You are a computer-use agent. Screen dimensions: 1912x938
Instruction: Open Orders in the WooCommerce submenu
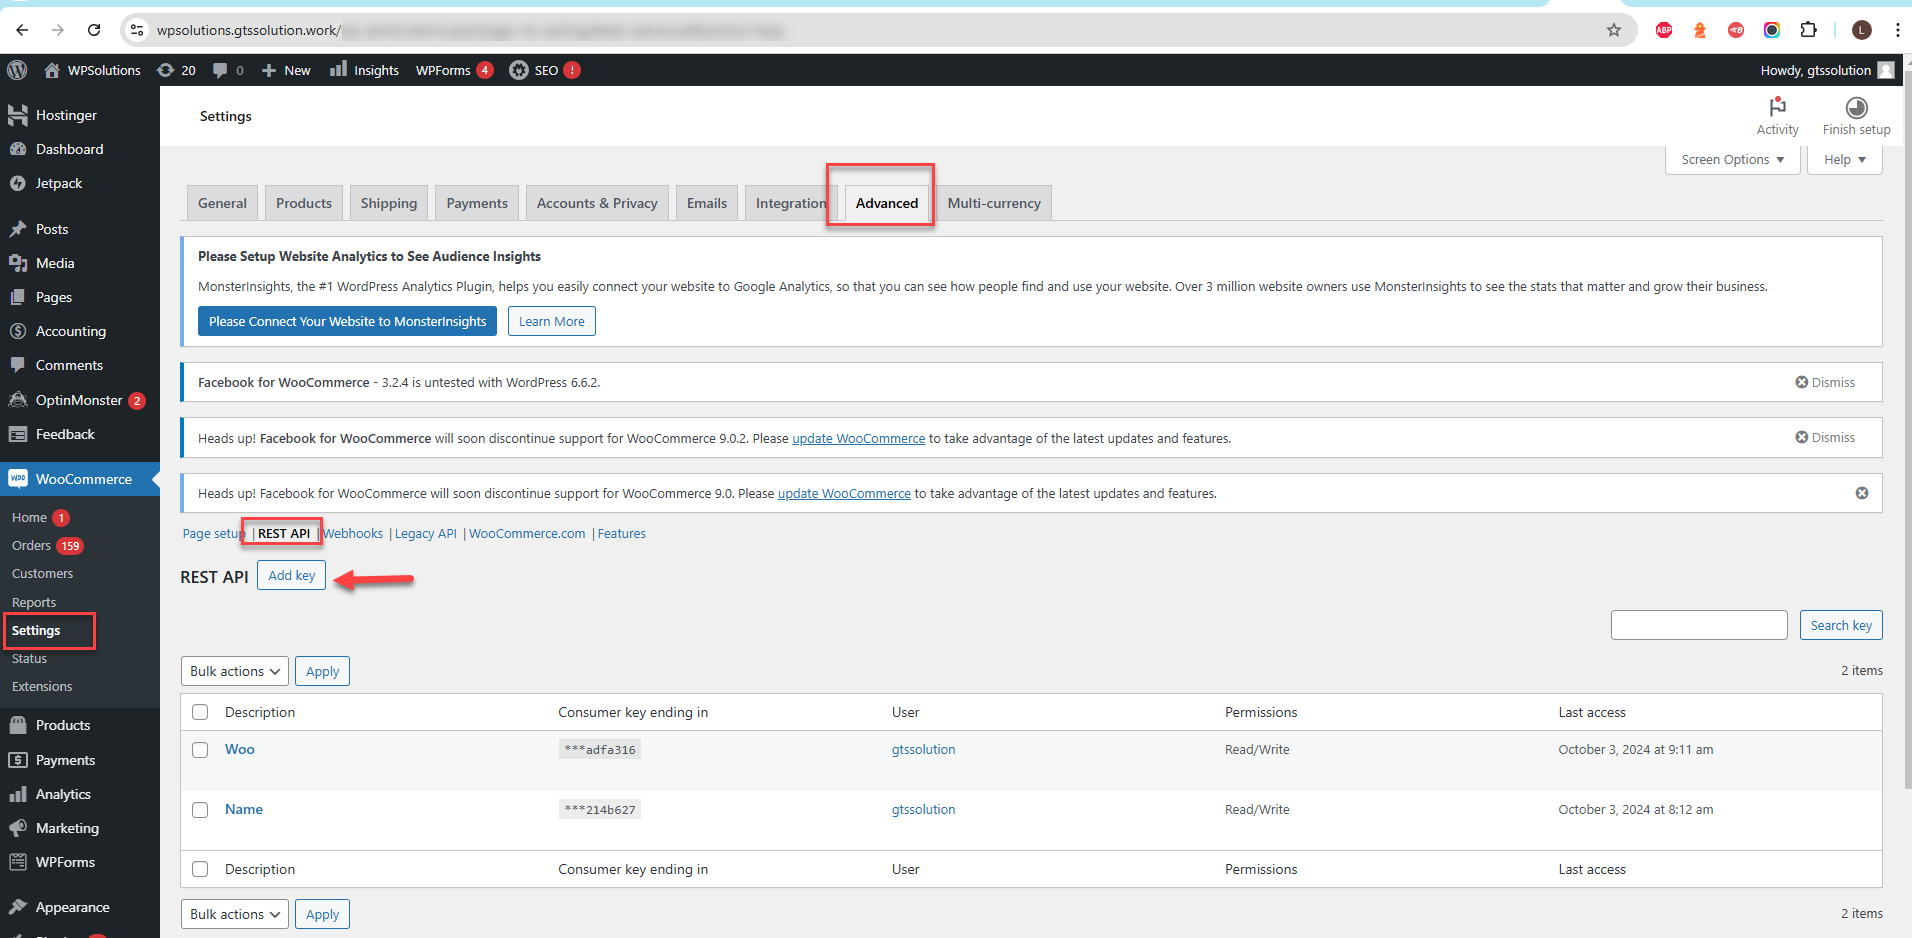31,546
